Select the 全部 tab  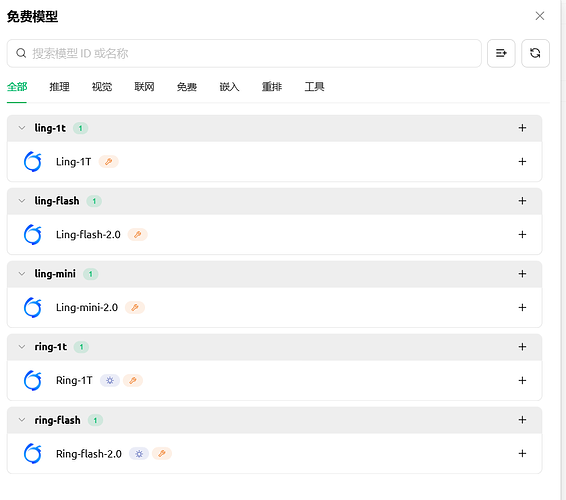17,87
